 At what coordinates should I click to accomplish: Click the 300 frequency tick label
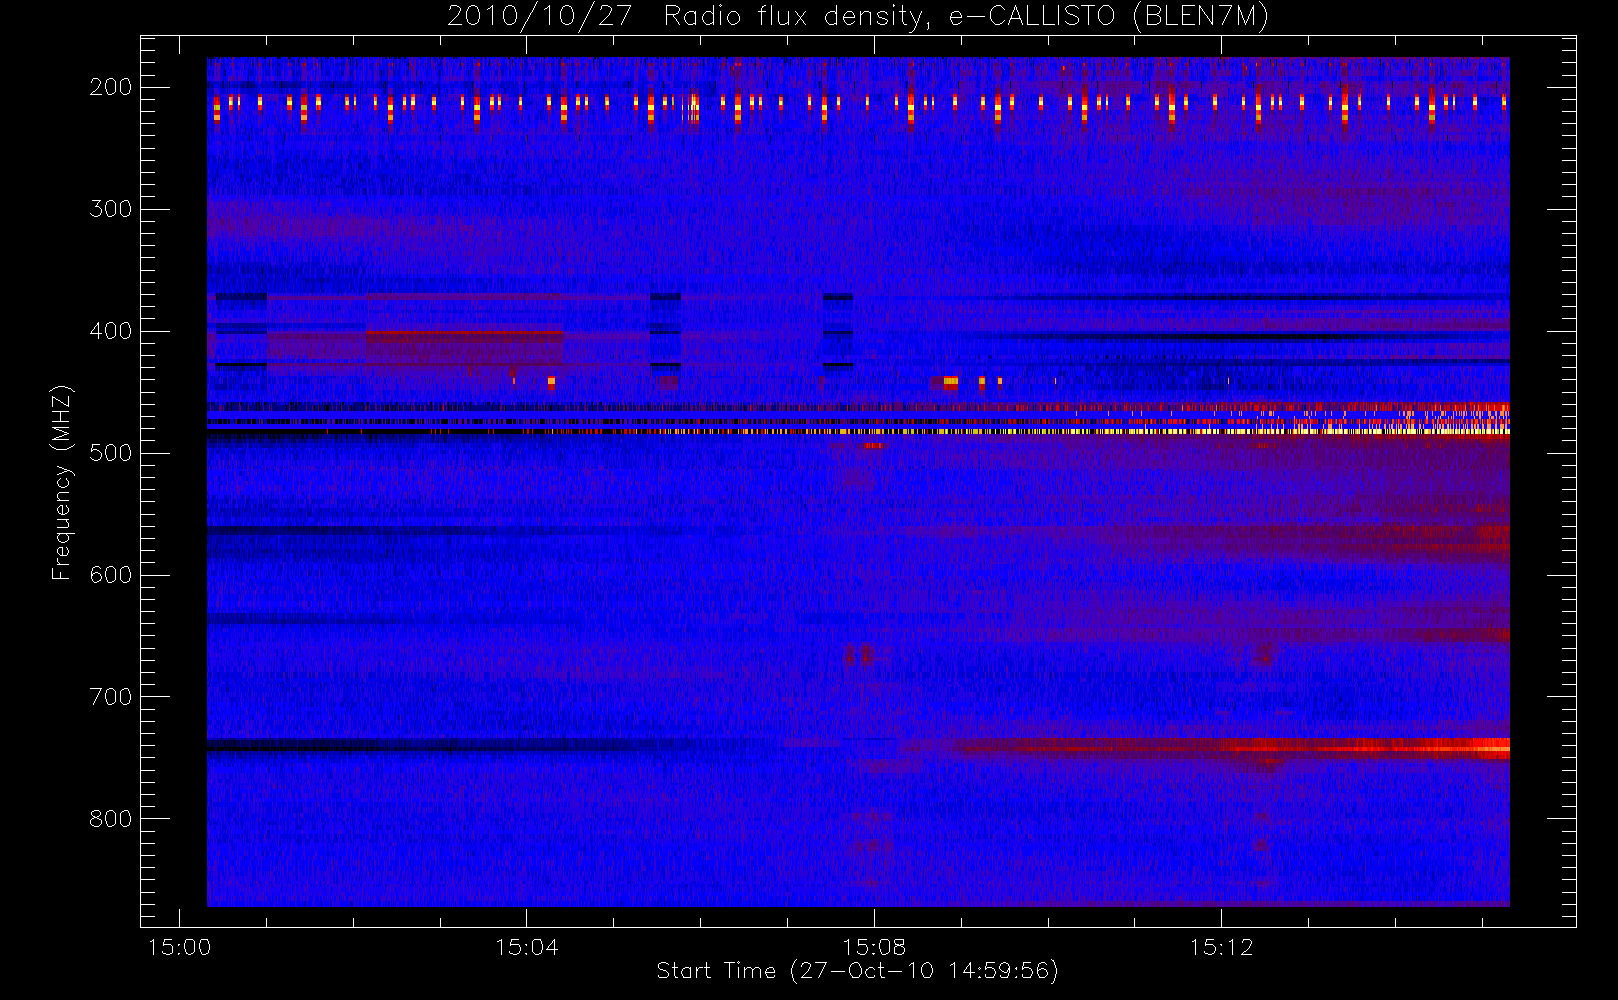point(110,209)
